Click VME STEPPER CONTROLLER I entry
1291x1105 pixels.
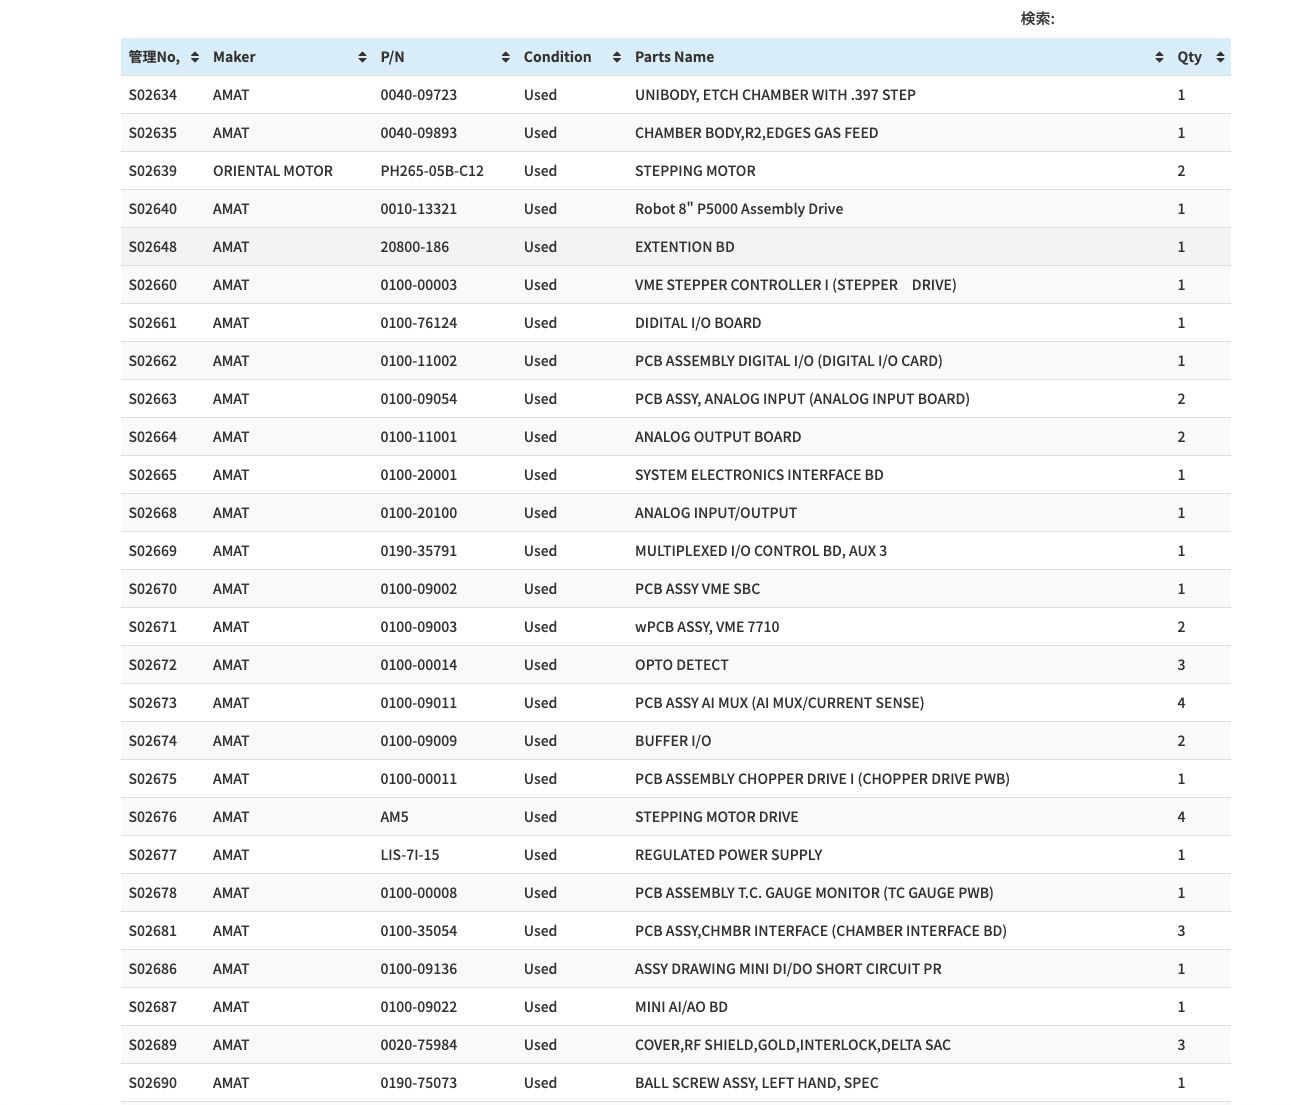tap(795, 285)
